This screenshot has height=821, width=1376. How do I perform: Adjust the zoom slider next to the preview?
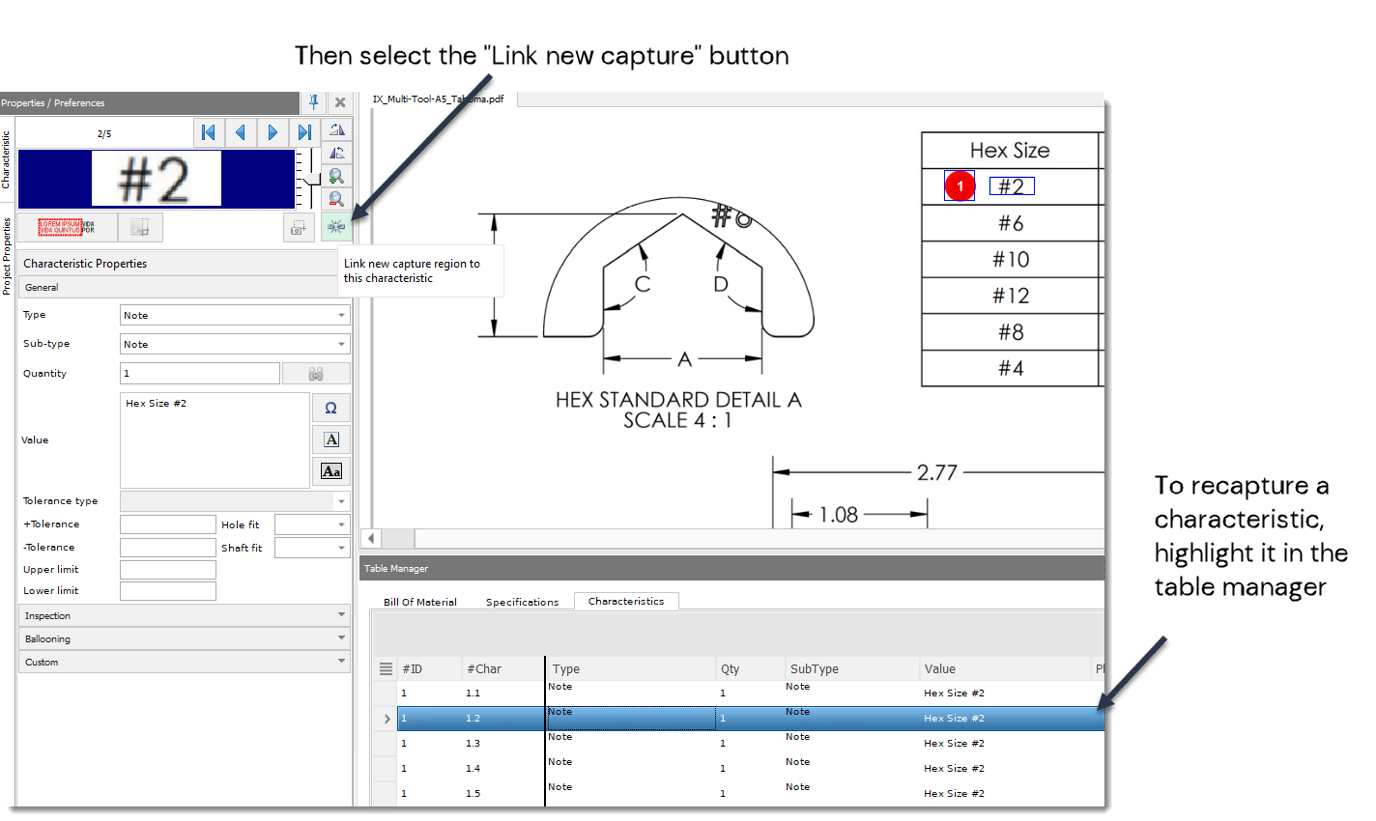(x=312, y=180)
